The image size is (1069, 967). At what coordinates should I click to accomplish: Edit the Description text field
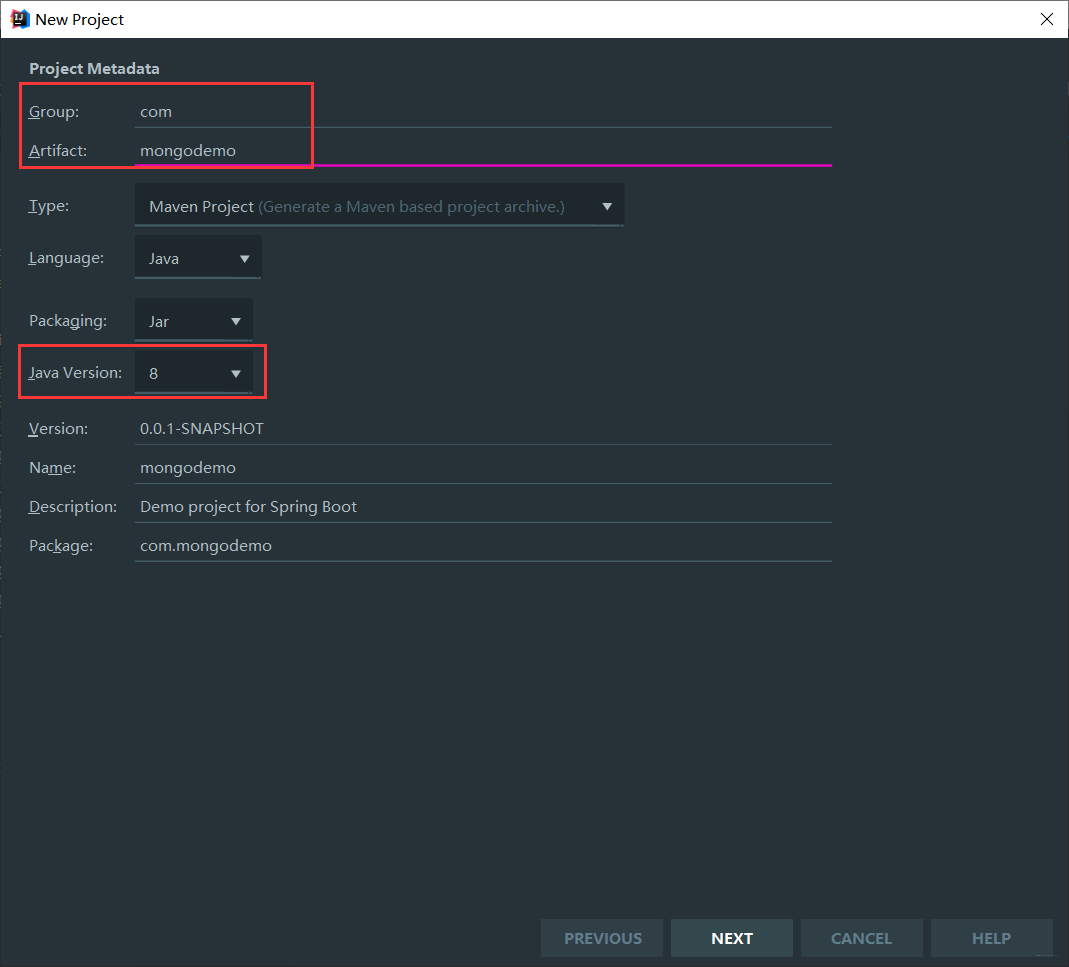482,507
